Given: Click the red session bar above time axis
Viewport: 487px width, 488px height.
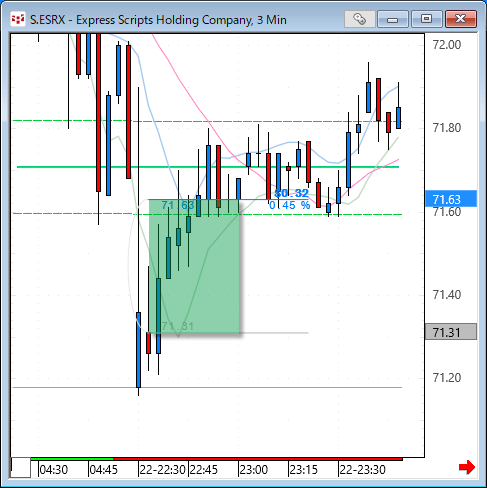Looking at the screenshot, I should (x=258, y=459).
